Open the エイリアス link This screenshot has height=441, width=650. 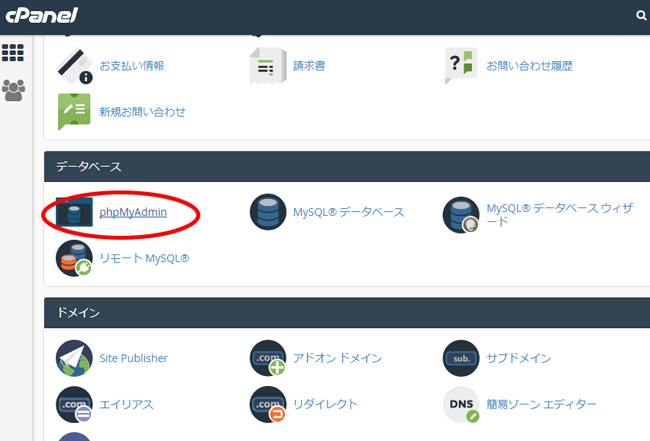point(126,405)
